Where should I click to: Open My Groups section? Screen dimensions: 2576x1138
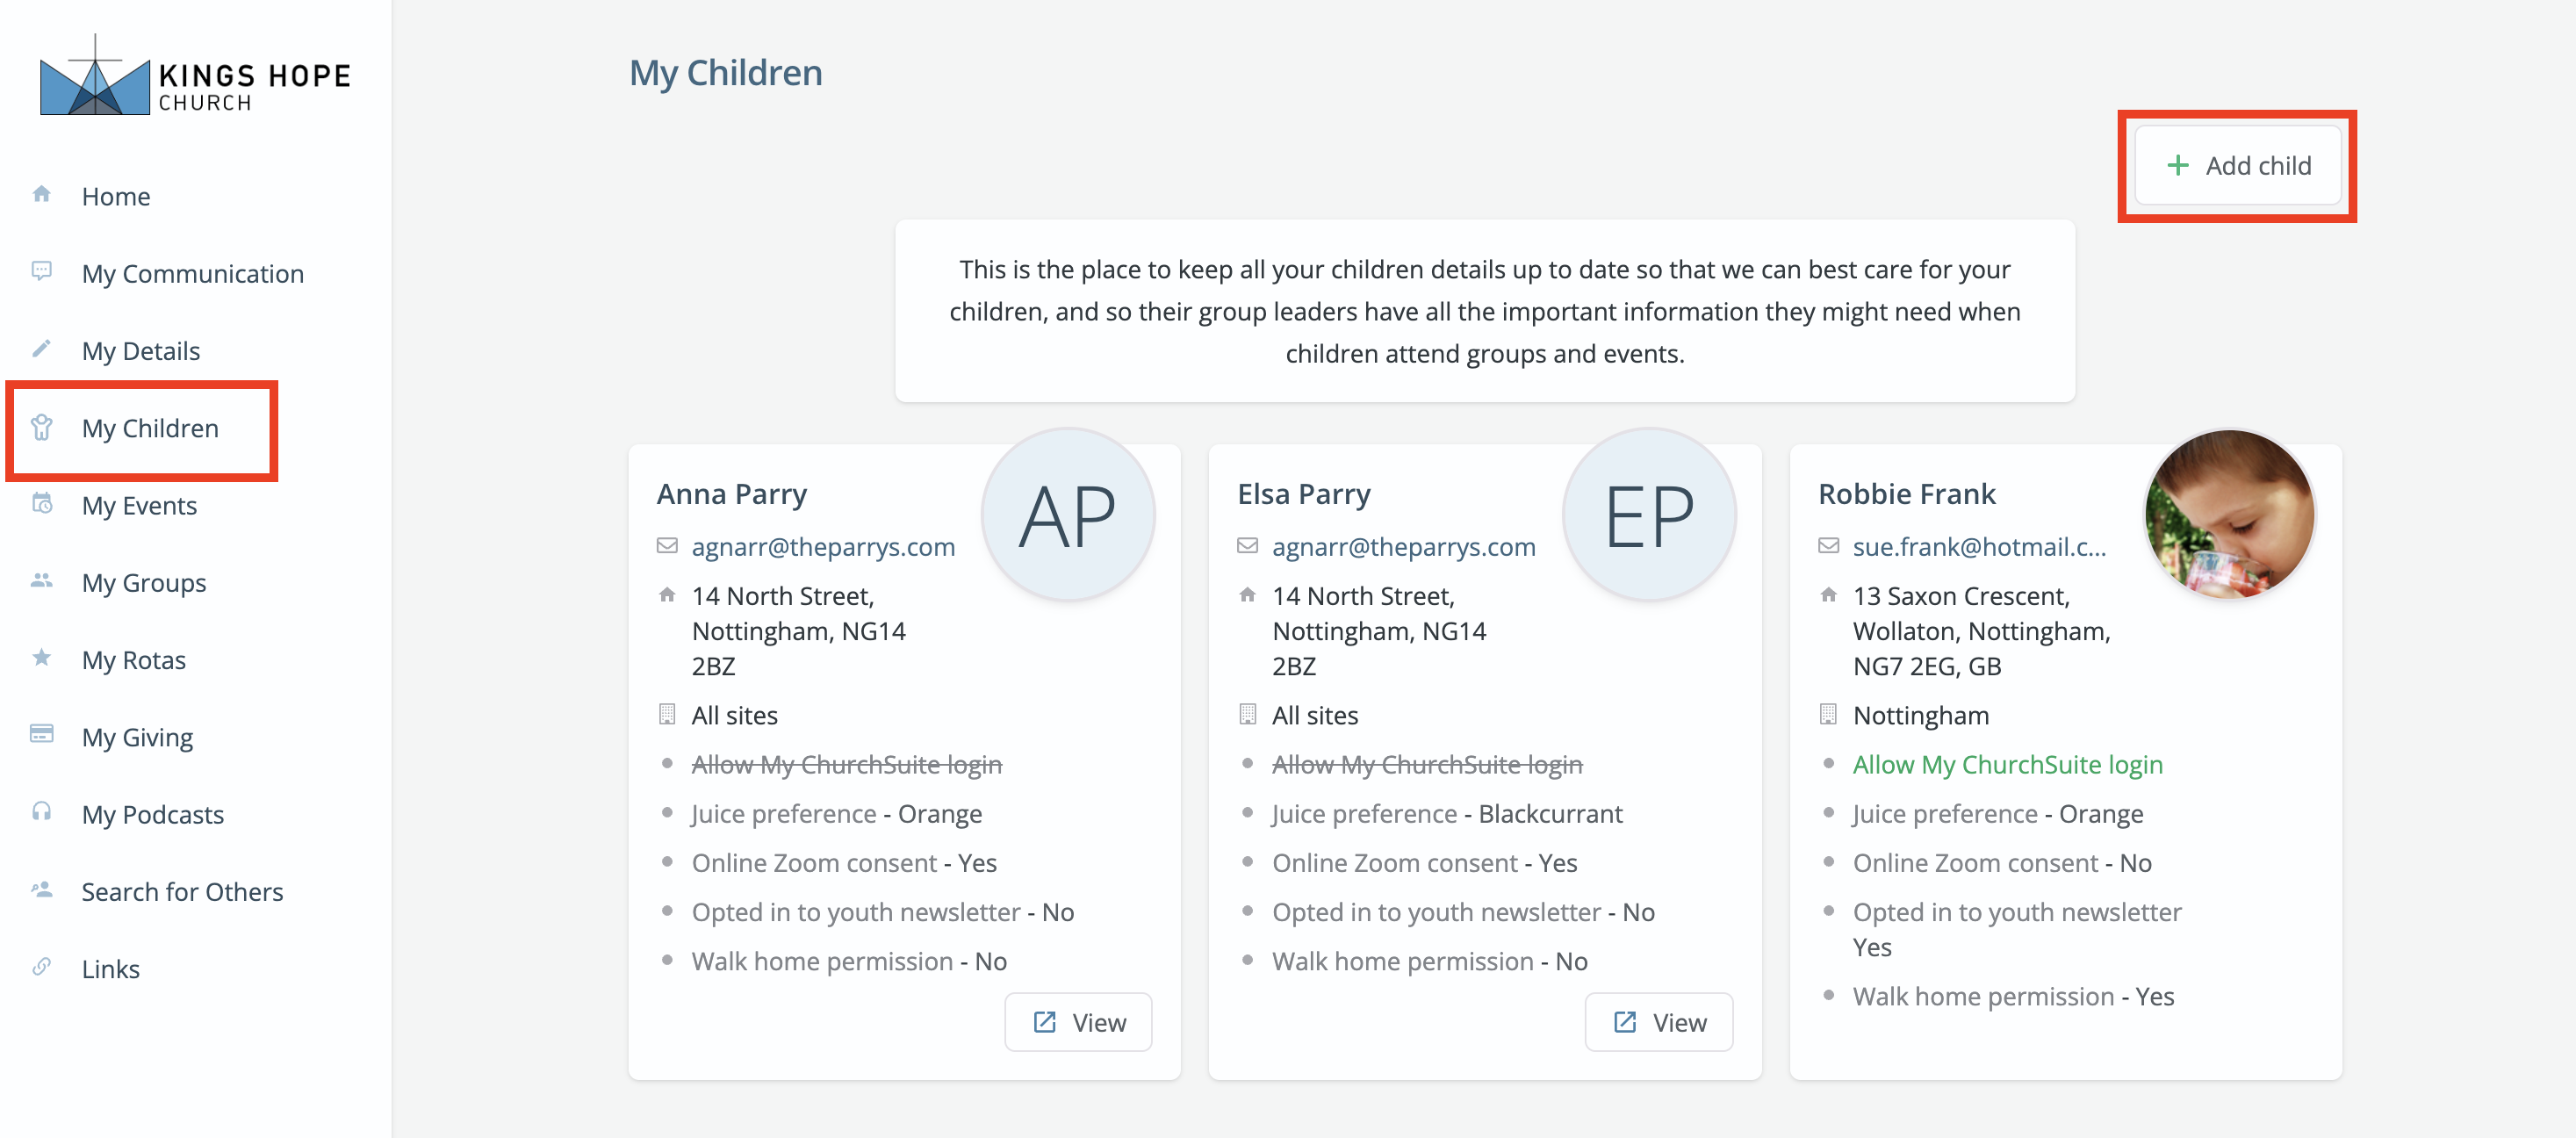pos(144,582)
